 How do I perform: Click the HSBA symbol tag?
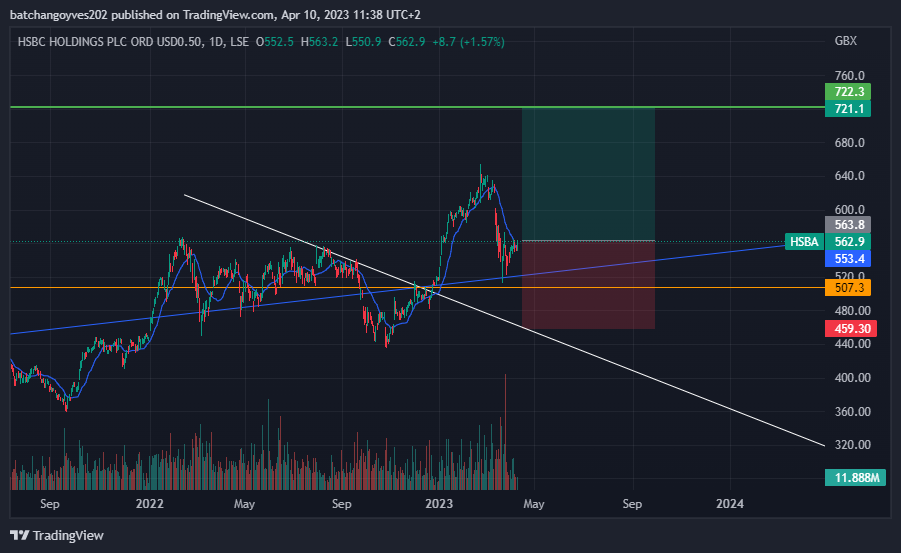(x=804, y=241)
